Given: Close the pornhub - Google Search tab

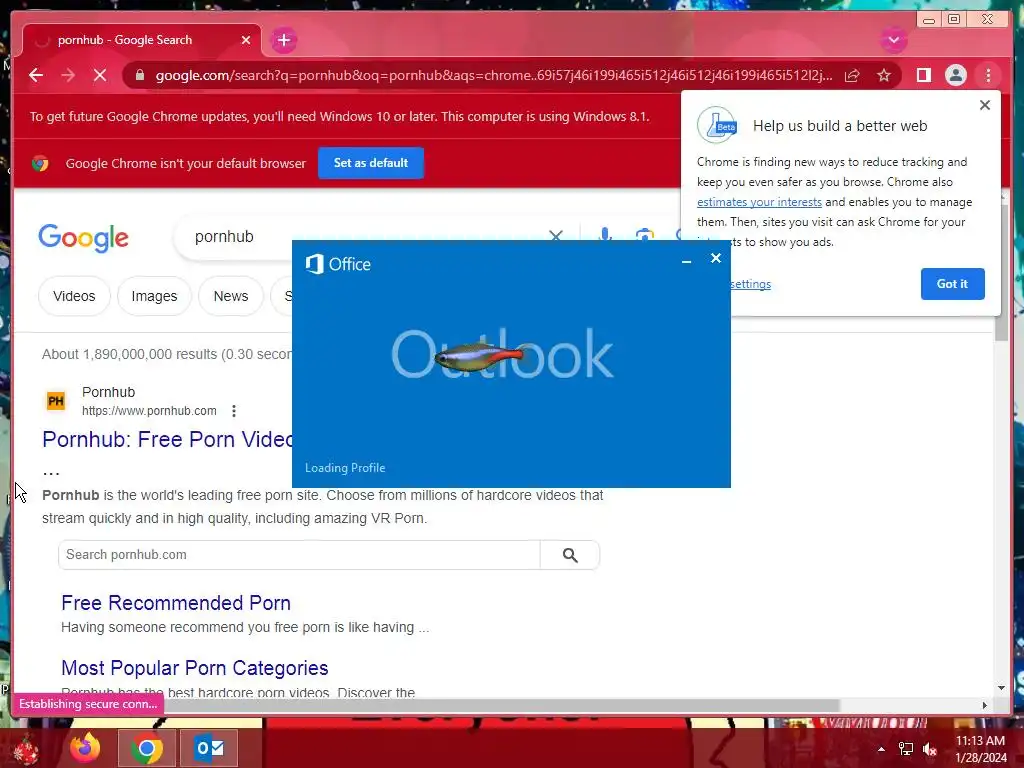Looking at the screenshot, I should pyautogui.click(x=246, y=40).
